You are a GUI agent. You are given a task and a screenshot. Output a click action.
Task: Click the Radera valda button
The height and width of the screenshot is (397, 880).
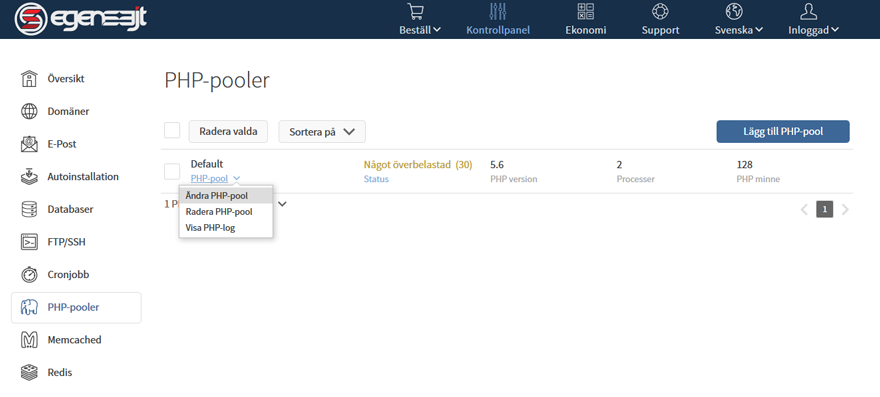click(x=228, y=131)
